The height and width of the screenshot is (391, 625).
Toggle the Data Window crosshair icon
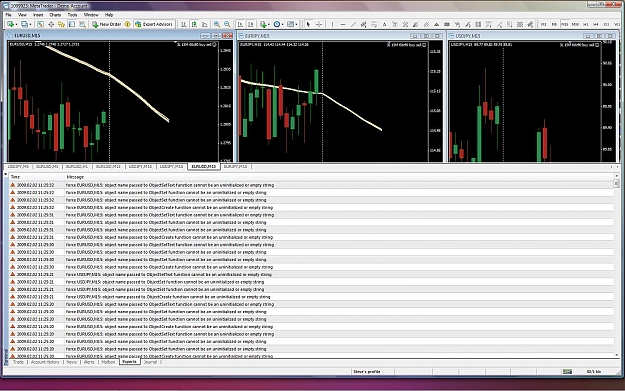tap(51, 24)
